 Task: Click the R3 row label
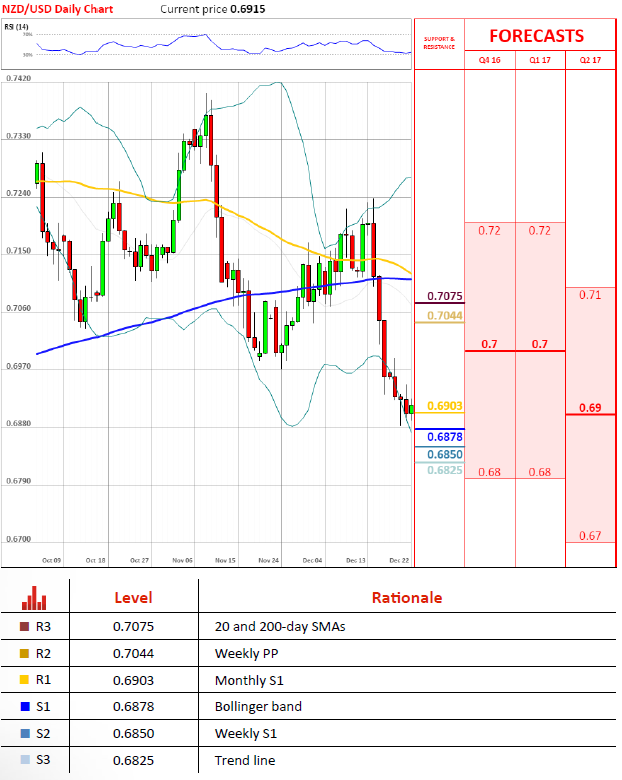(43, 626)
